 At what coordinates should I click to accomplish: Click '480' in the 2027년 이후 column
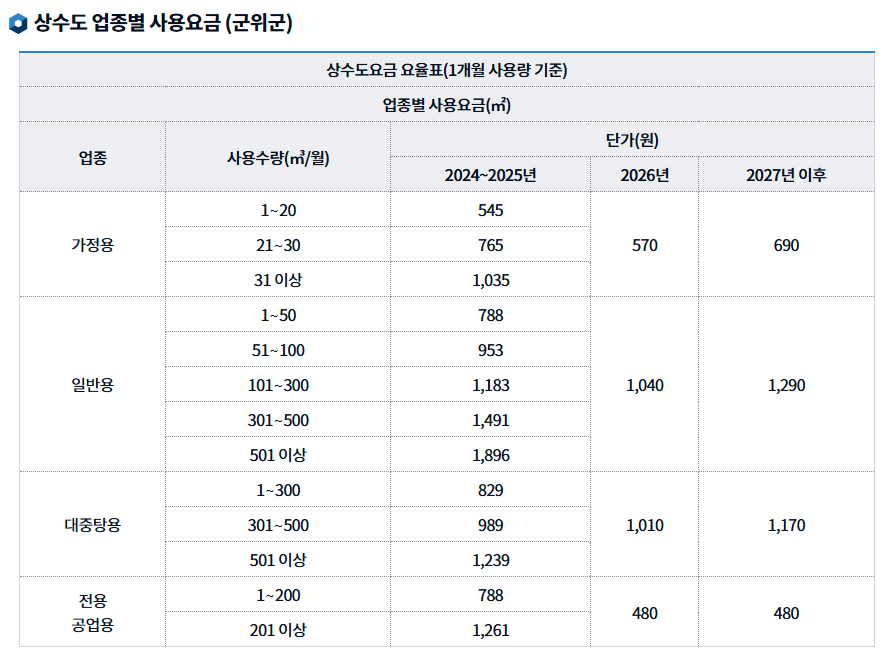[786, 613]
